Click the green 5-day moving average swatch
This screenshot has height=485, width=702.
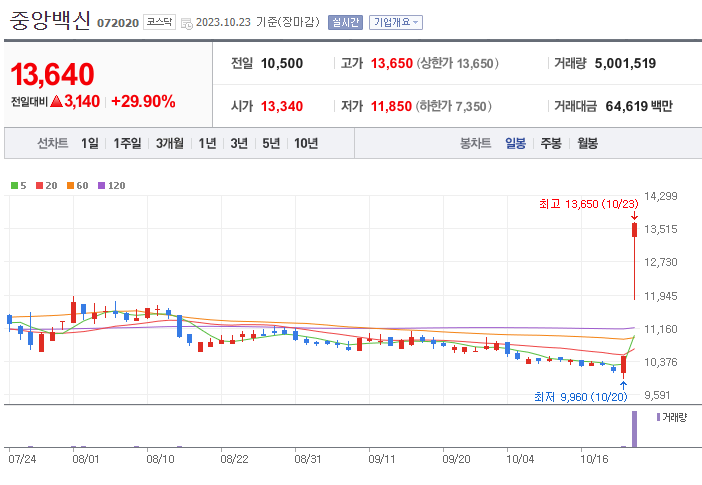pyautogui.click(x=14, y=185)
